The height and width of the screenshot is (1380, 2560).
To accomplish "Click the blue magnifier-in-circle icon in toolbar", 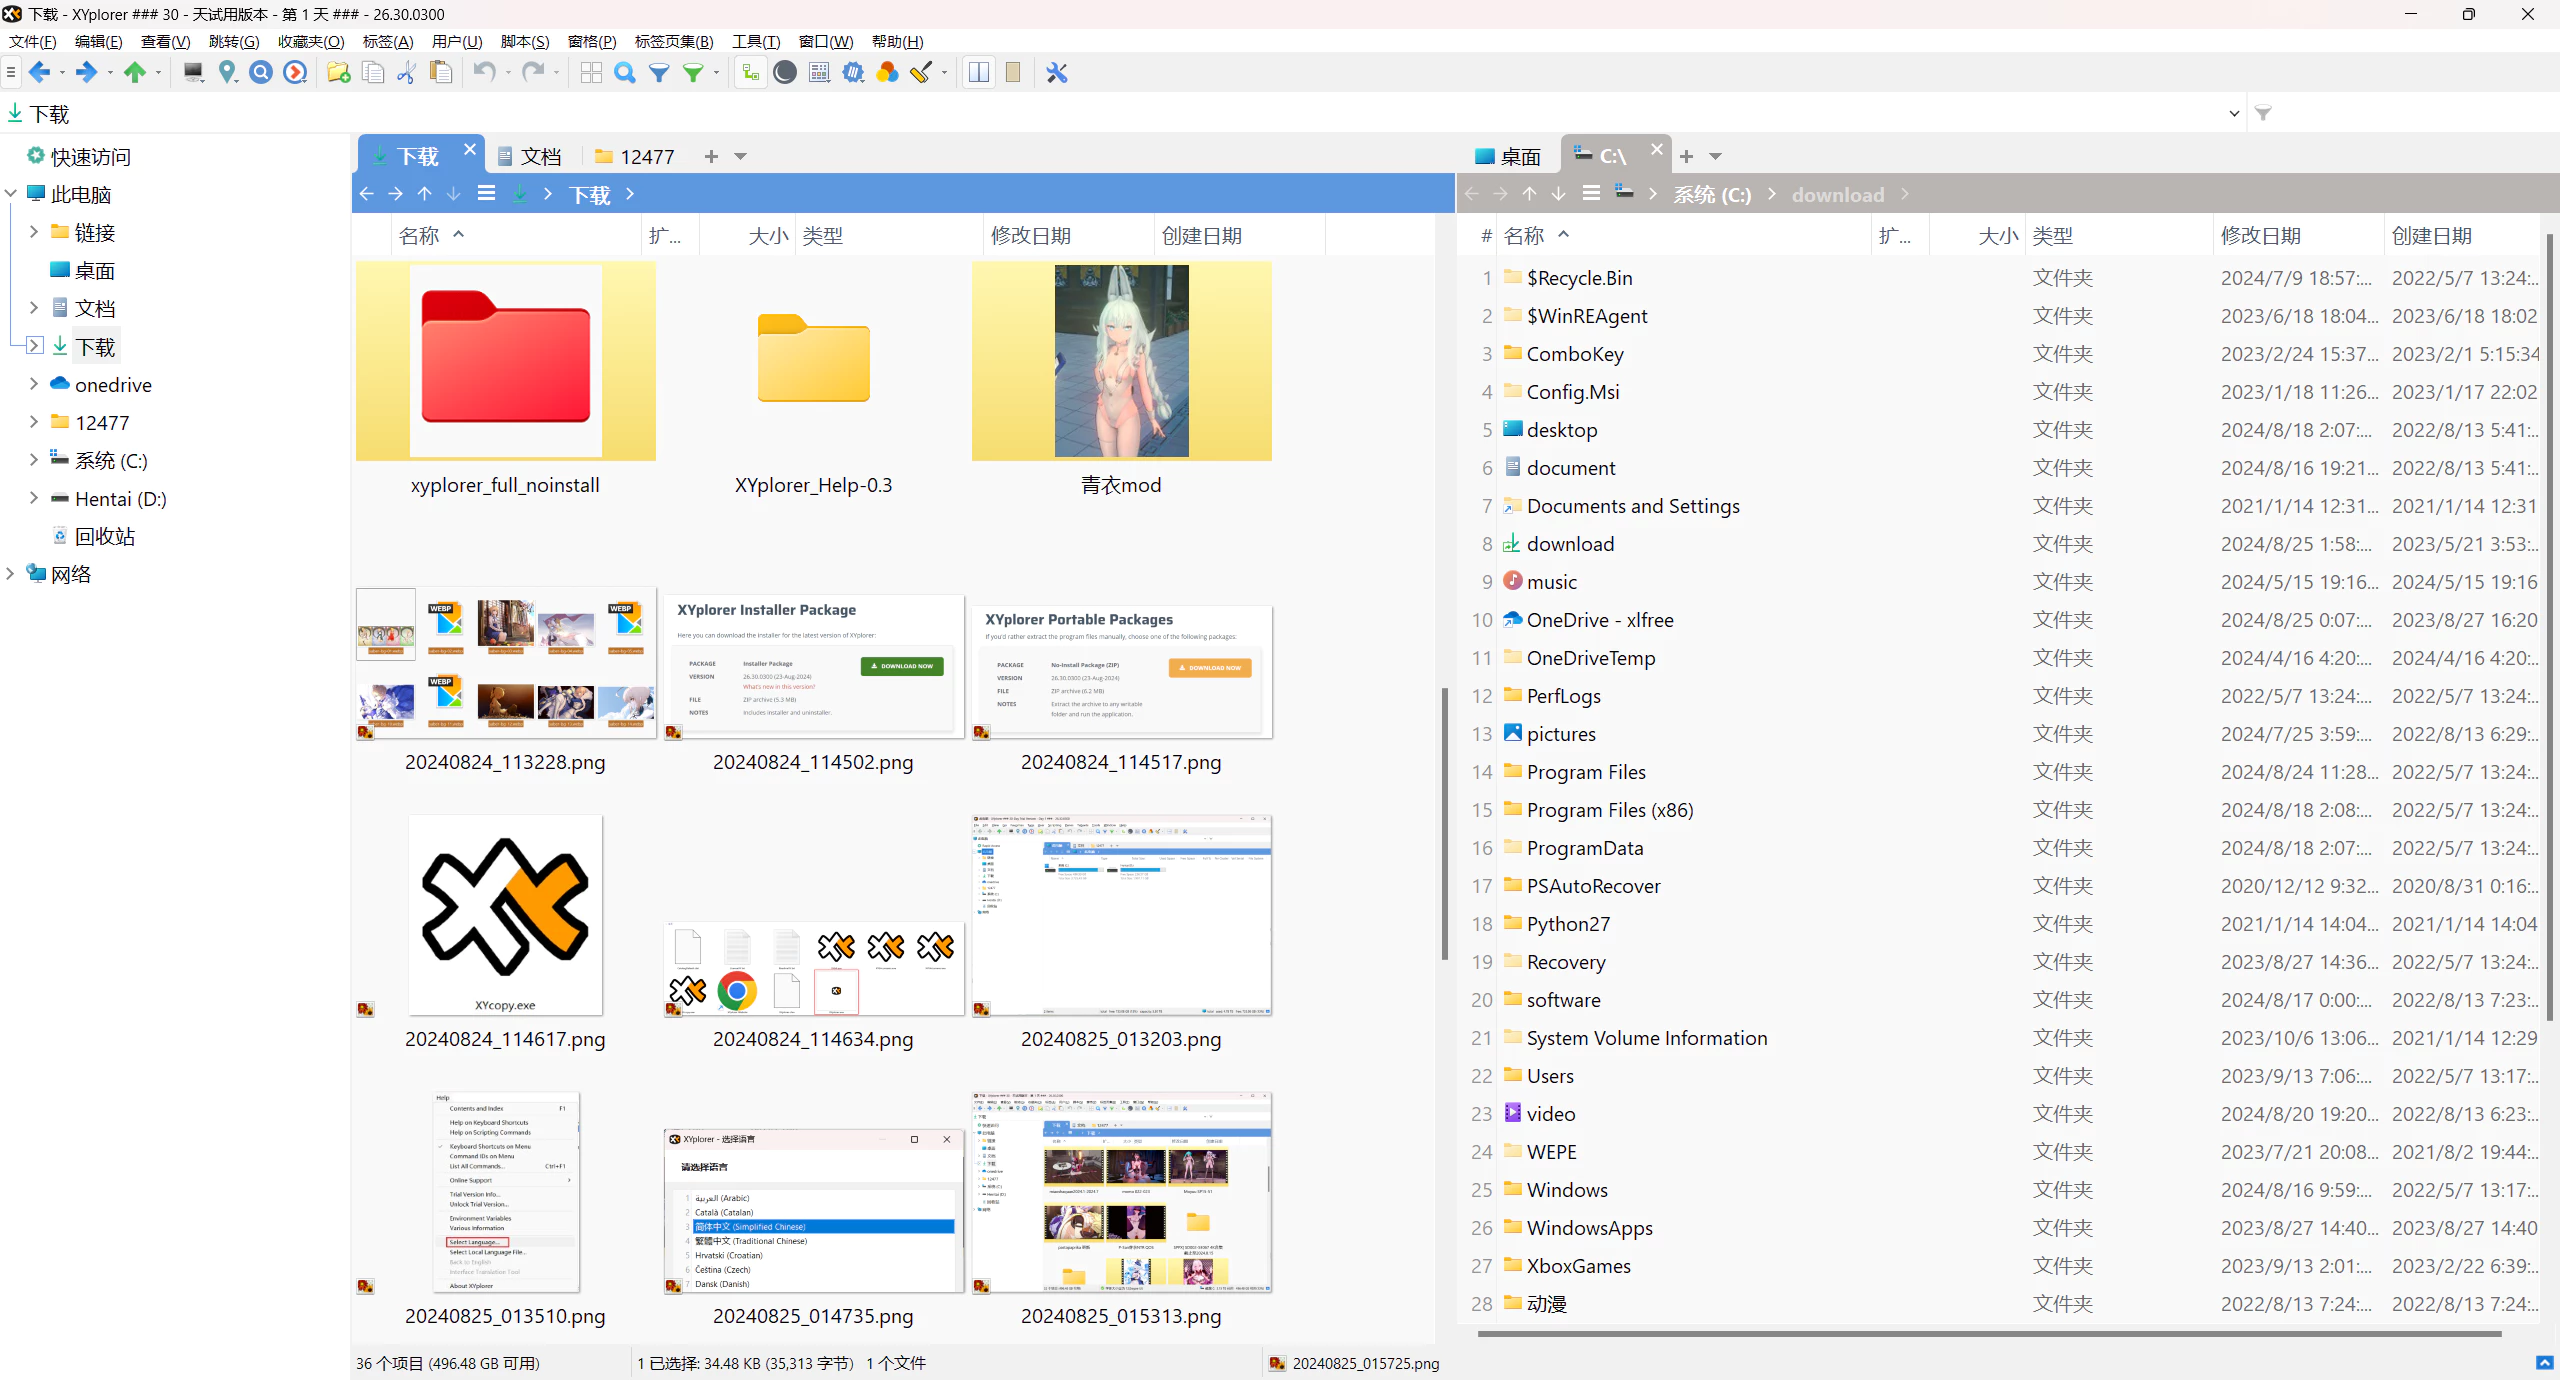I will coord(261,72).
